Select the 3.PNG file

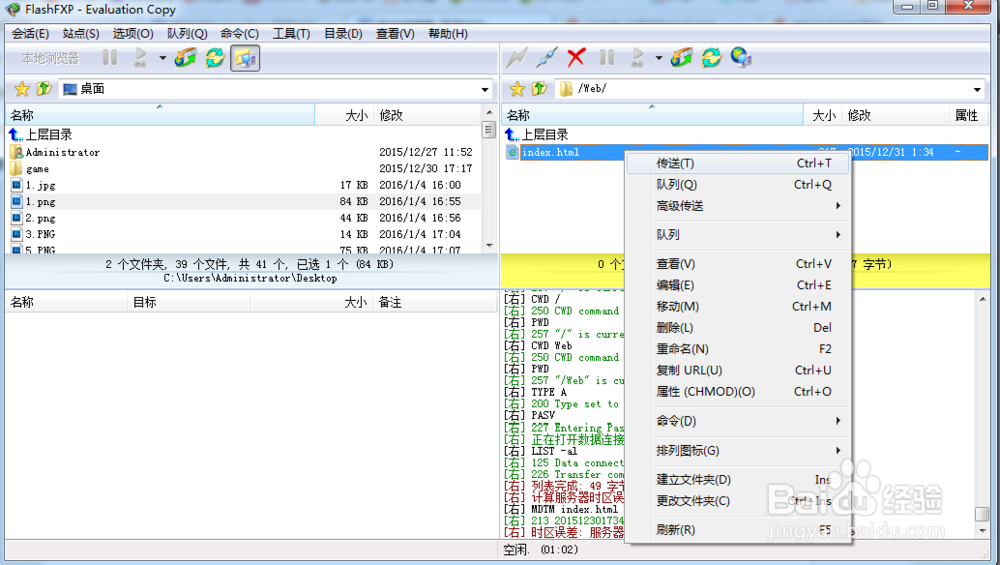(x=40, y=235)
